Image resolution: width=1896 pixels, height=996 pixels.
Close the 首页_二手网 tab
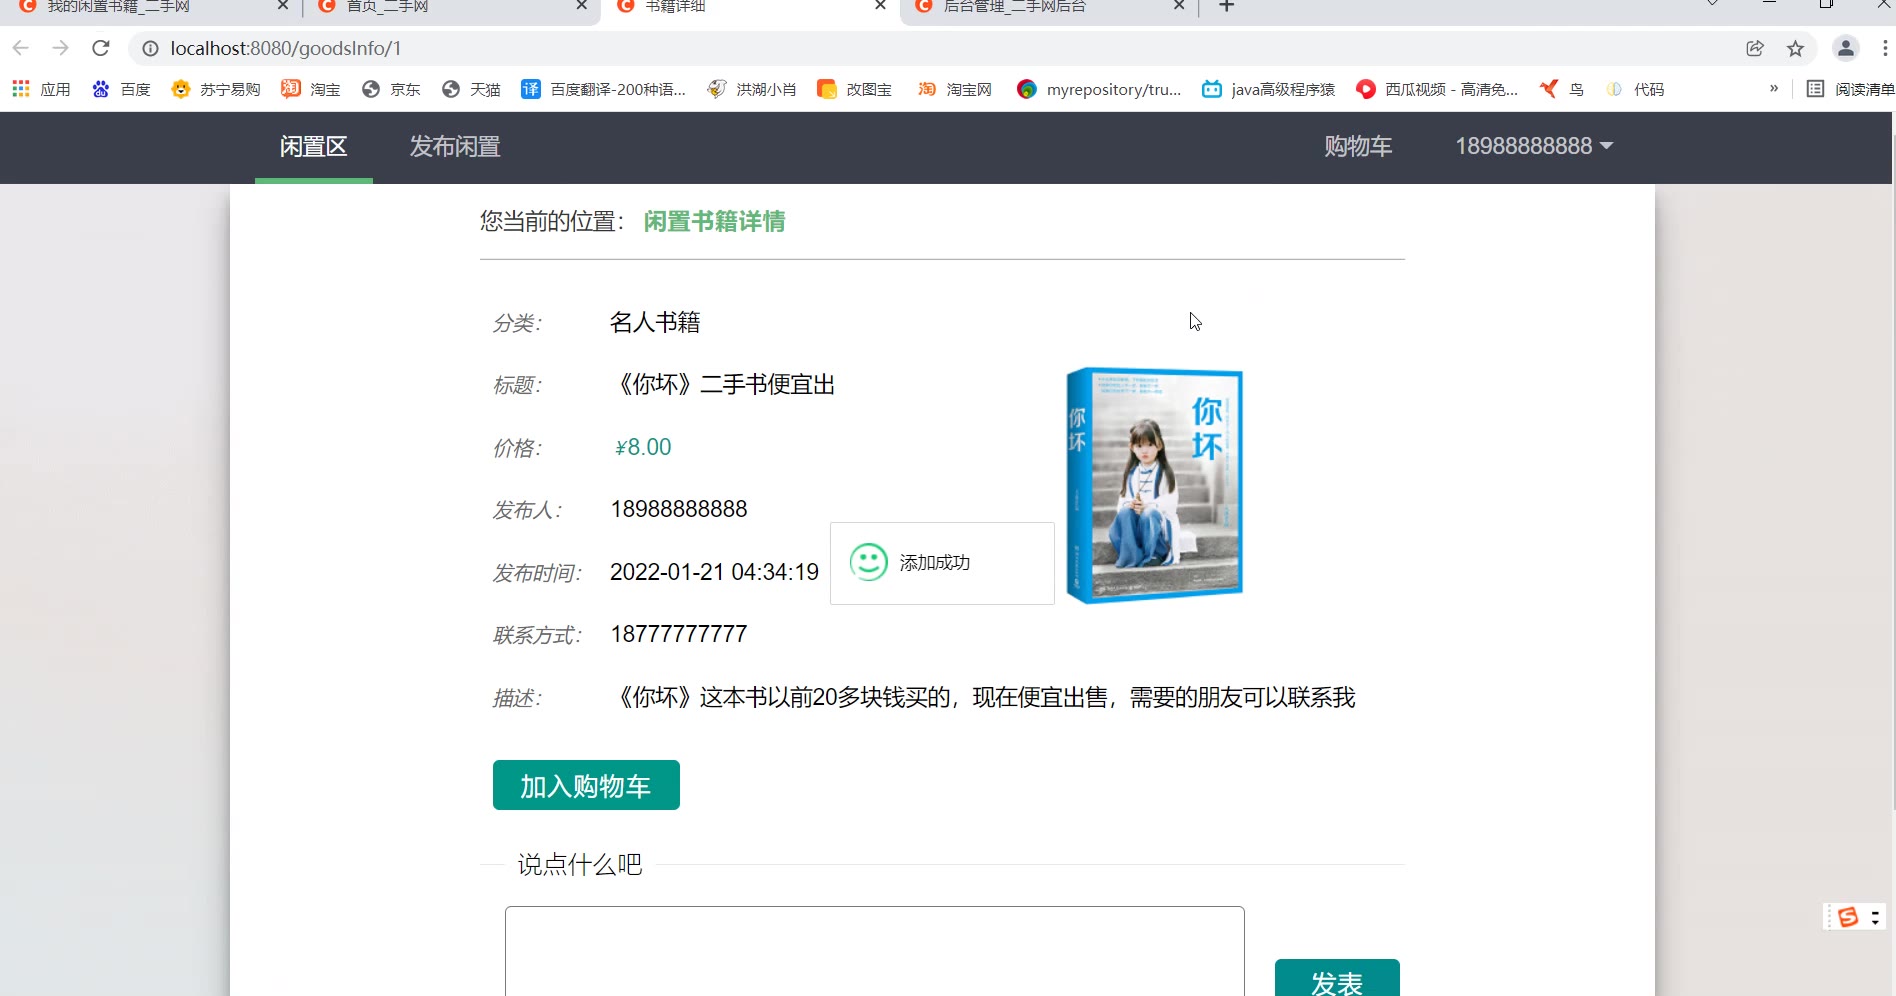click(x=582, y=5)
